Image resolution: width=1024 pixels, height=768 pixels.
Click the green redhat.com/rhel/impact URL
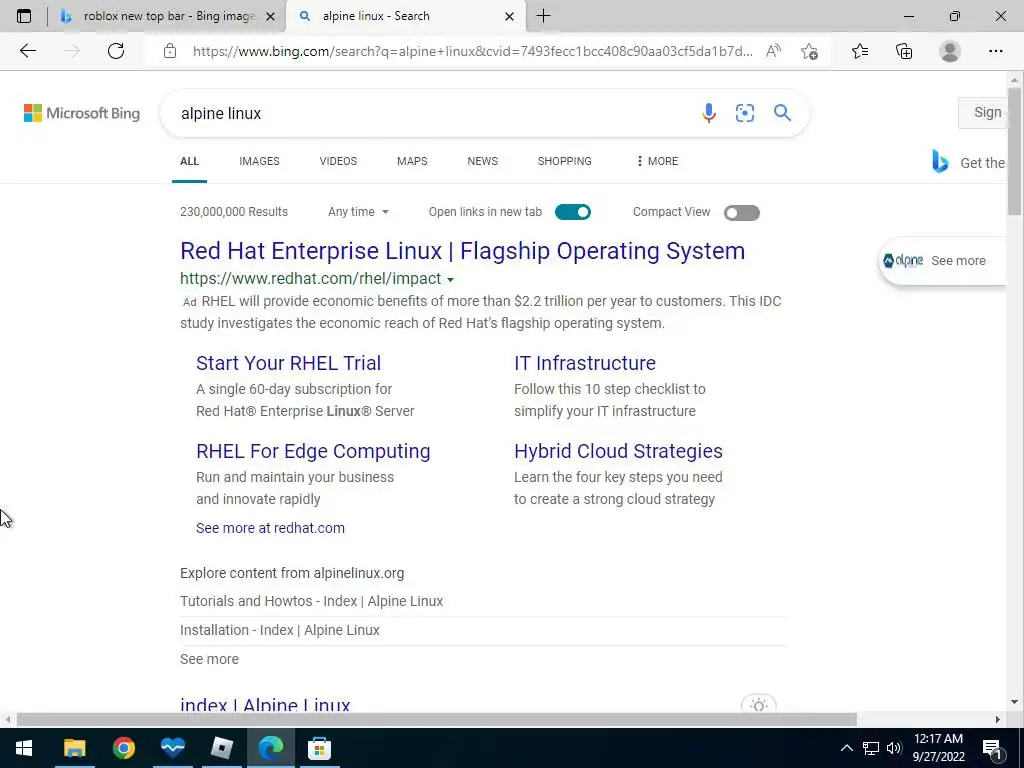(x=311, y=279)
